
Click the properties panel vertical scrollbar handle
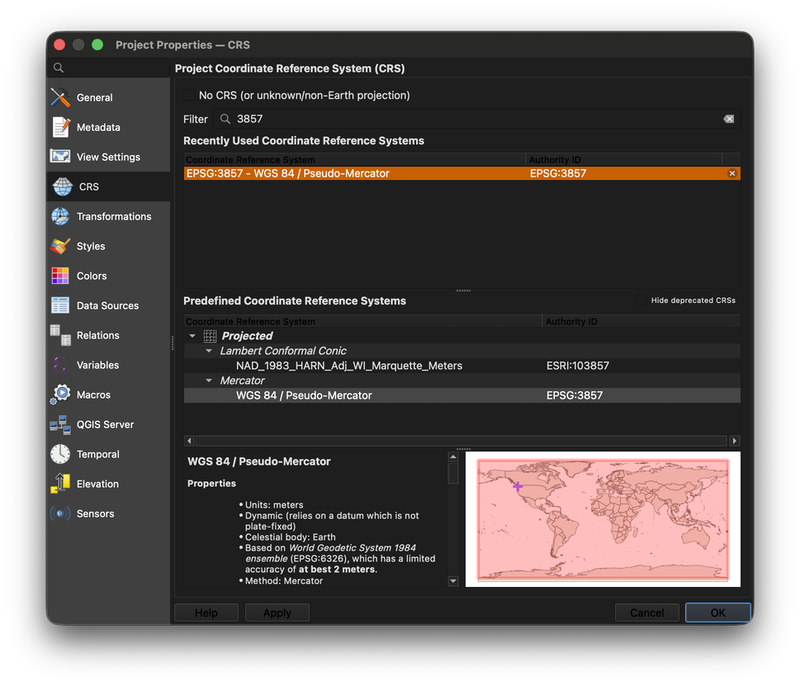point(453,473)
